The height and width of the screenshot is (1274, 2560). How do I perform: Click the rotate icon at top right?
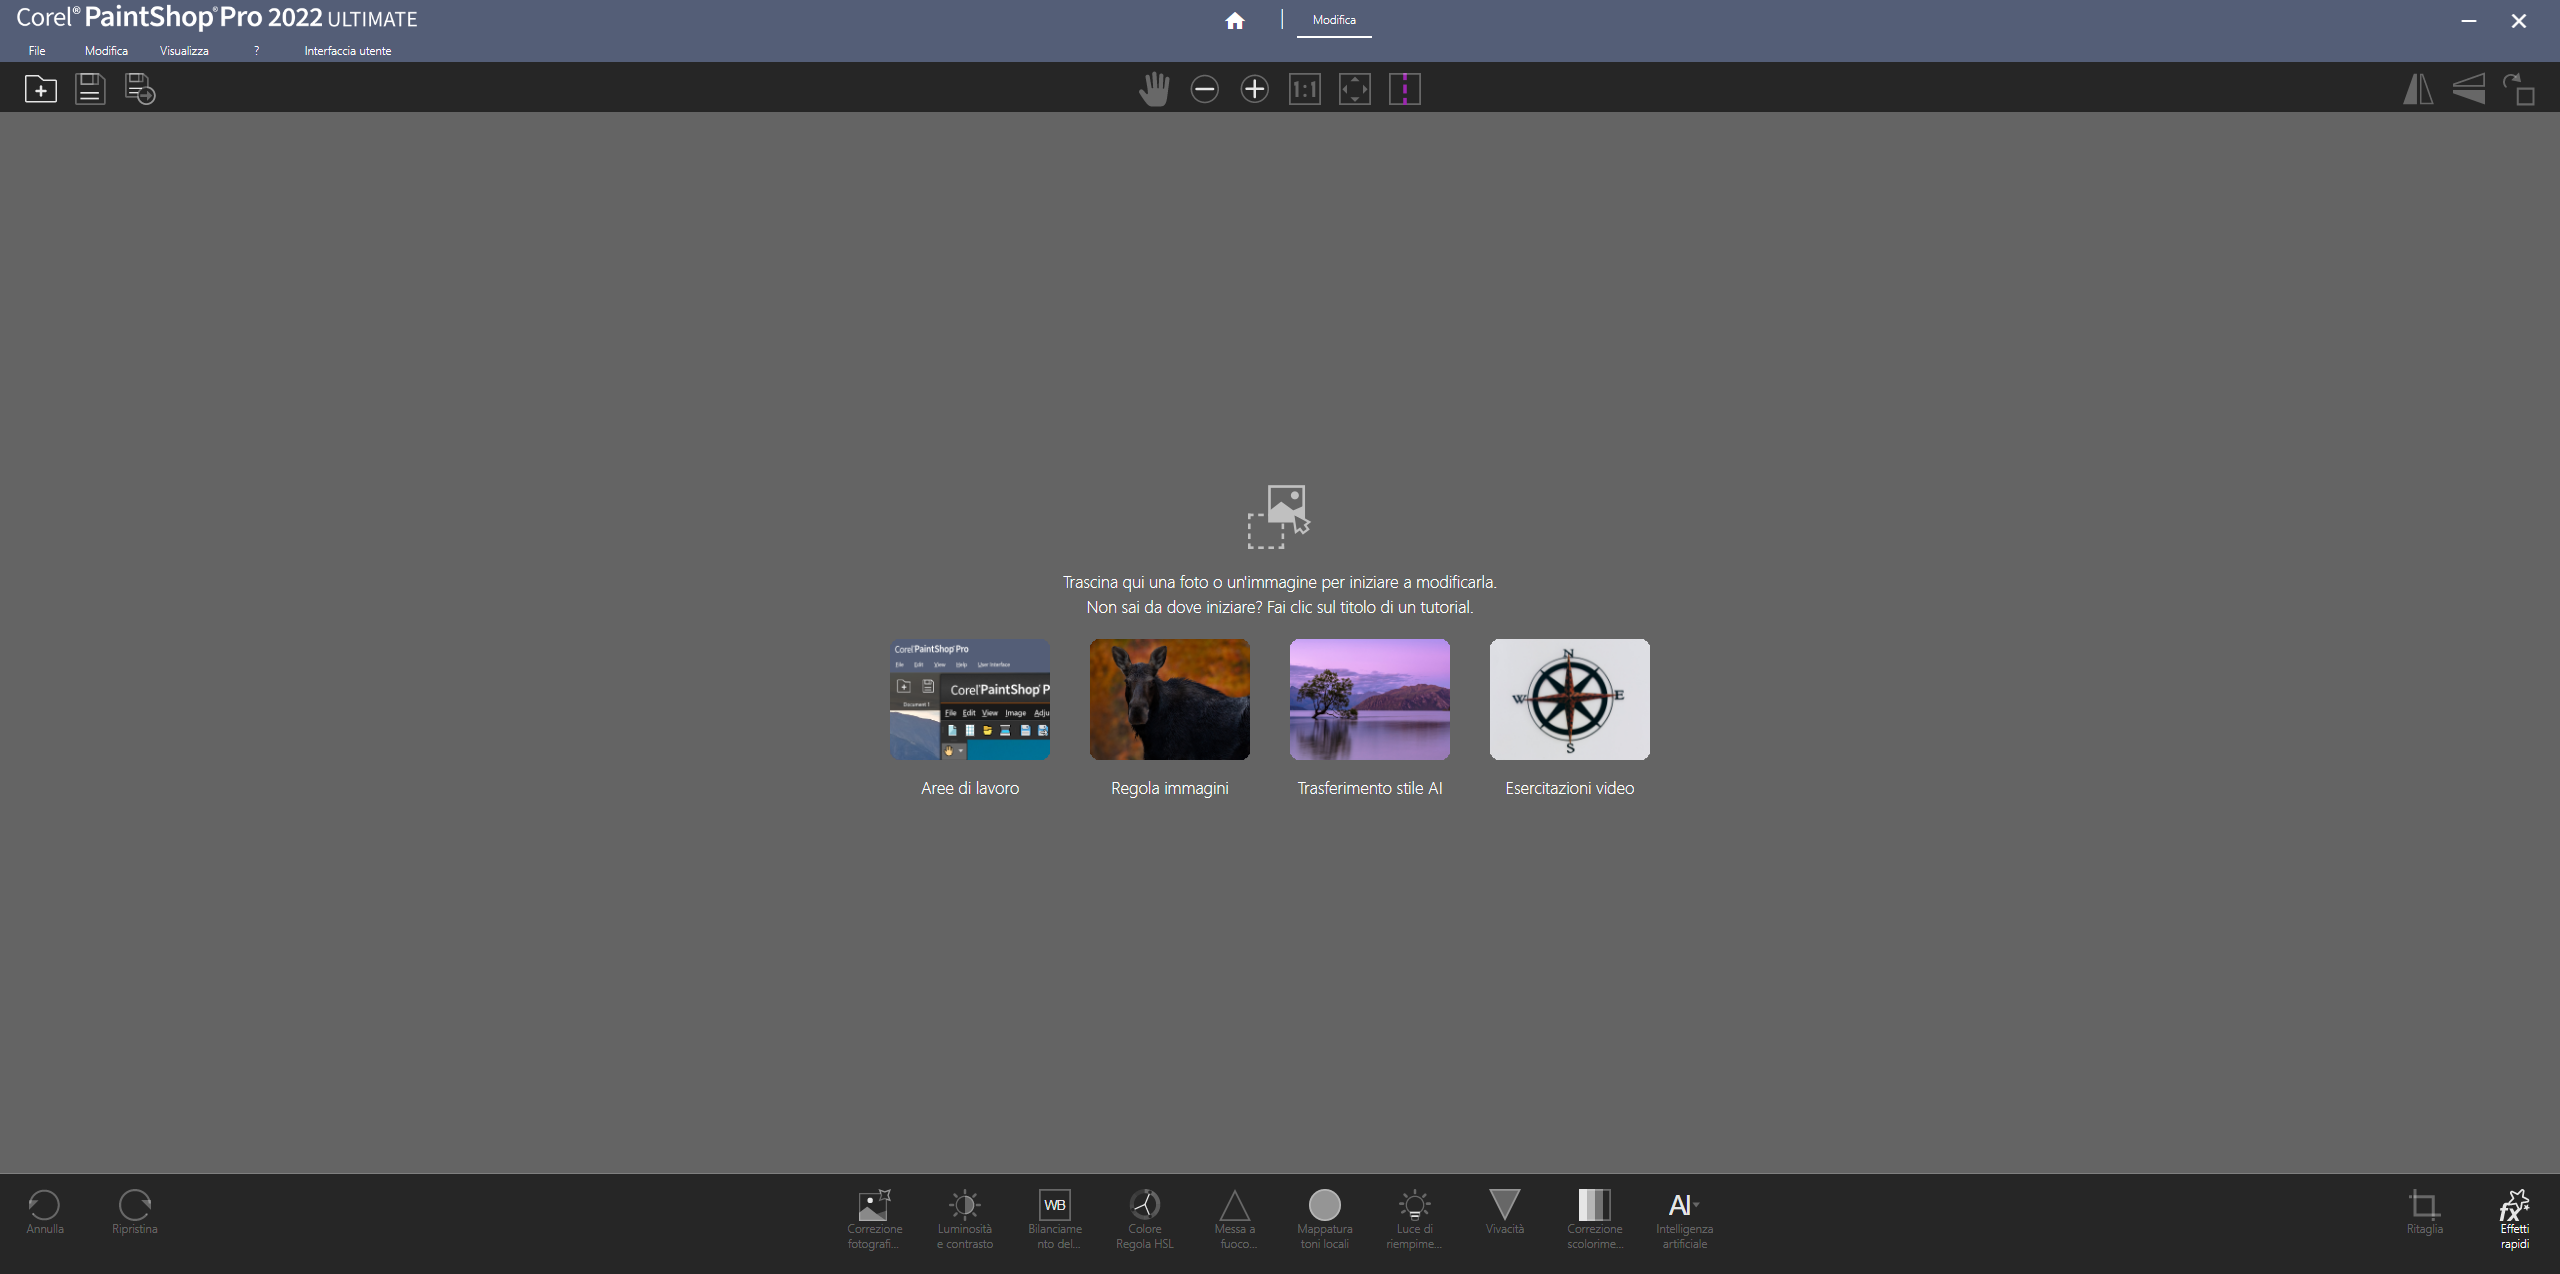[2518, 89]
